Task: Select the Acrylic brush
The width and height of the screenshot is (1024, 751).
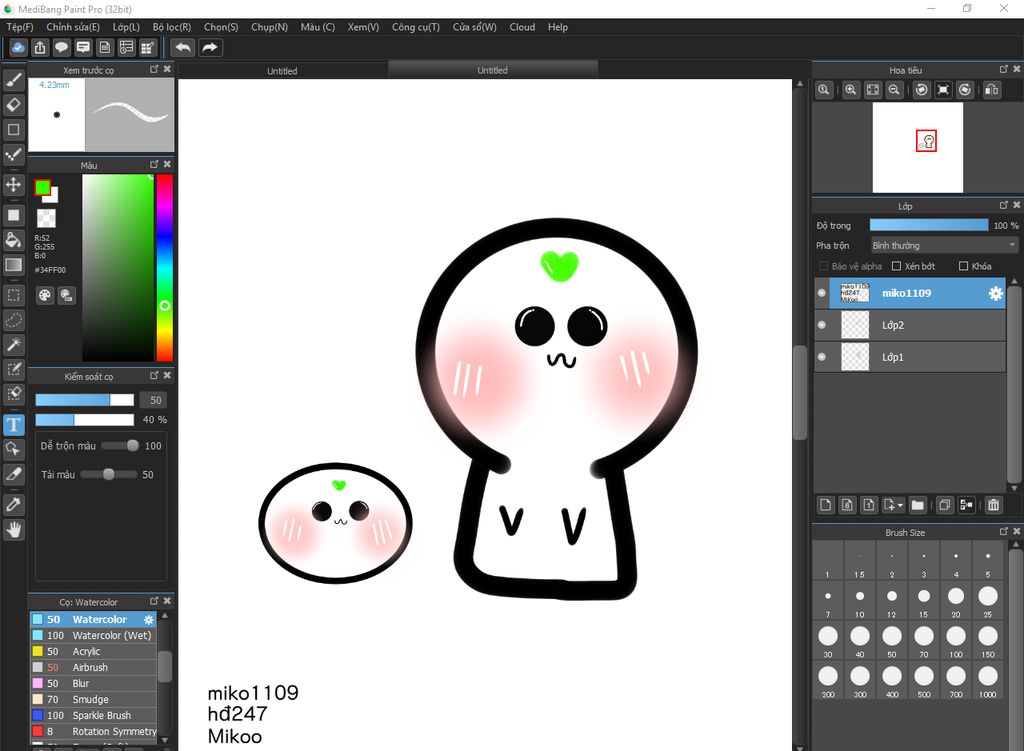Action: (93, 651)
